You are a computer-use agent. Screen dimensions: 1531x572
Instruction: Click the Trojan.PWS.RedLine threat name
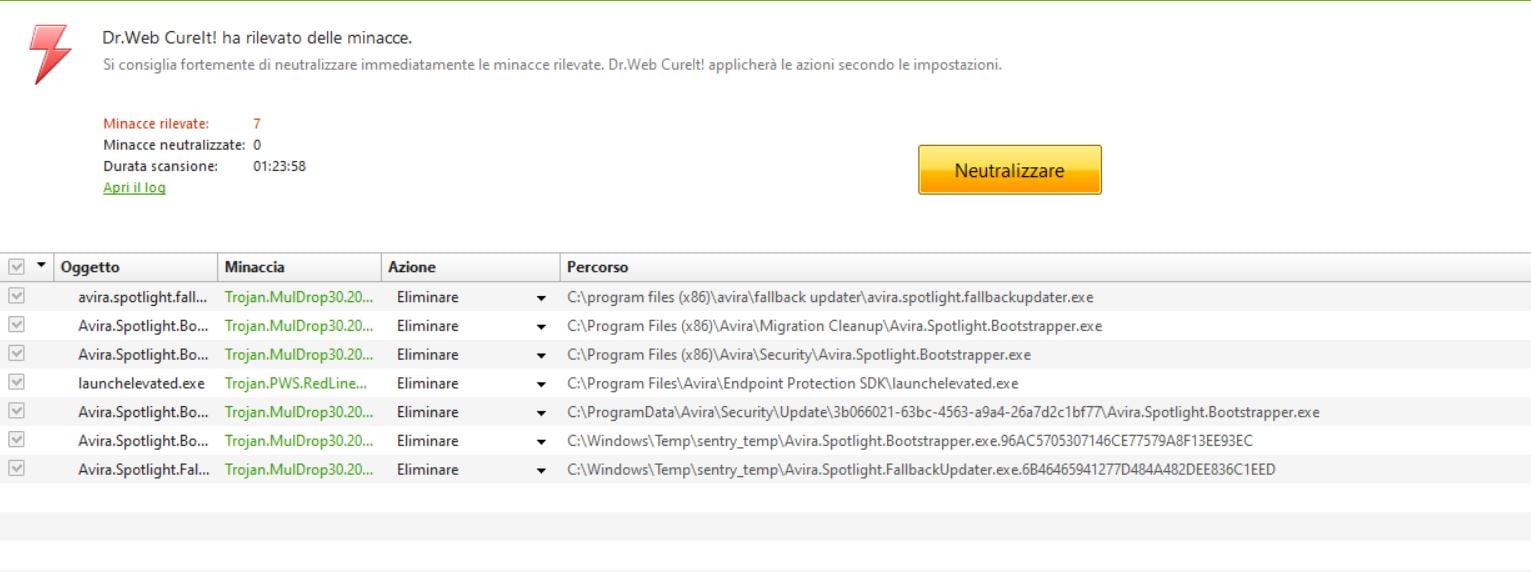(x=296, y=383)
